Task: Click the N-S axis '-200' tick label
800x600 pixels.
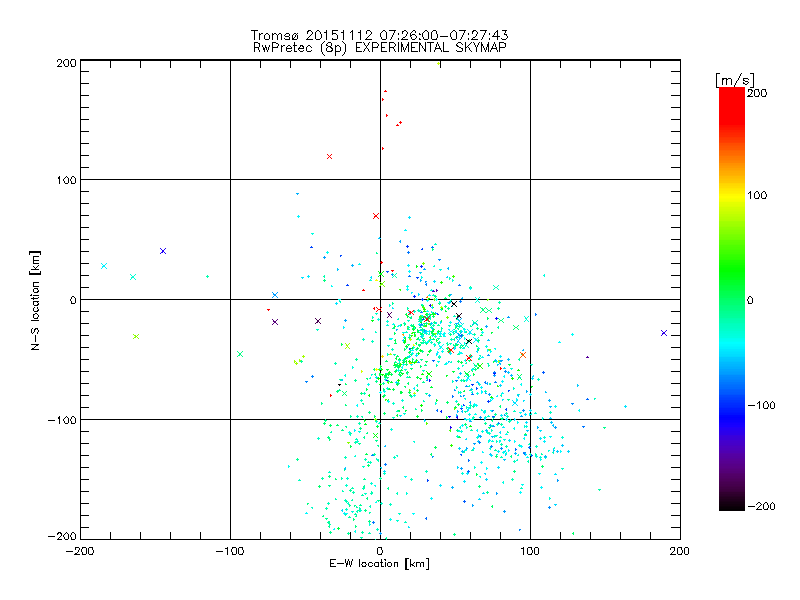Action: click(x=62, y=536)
